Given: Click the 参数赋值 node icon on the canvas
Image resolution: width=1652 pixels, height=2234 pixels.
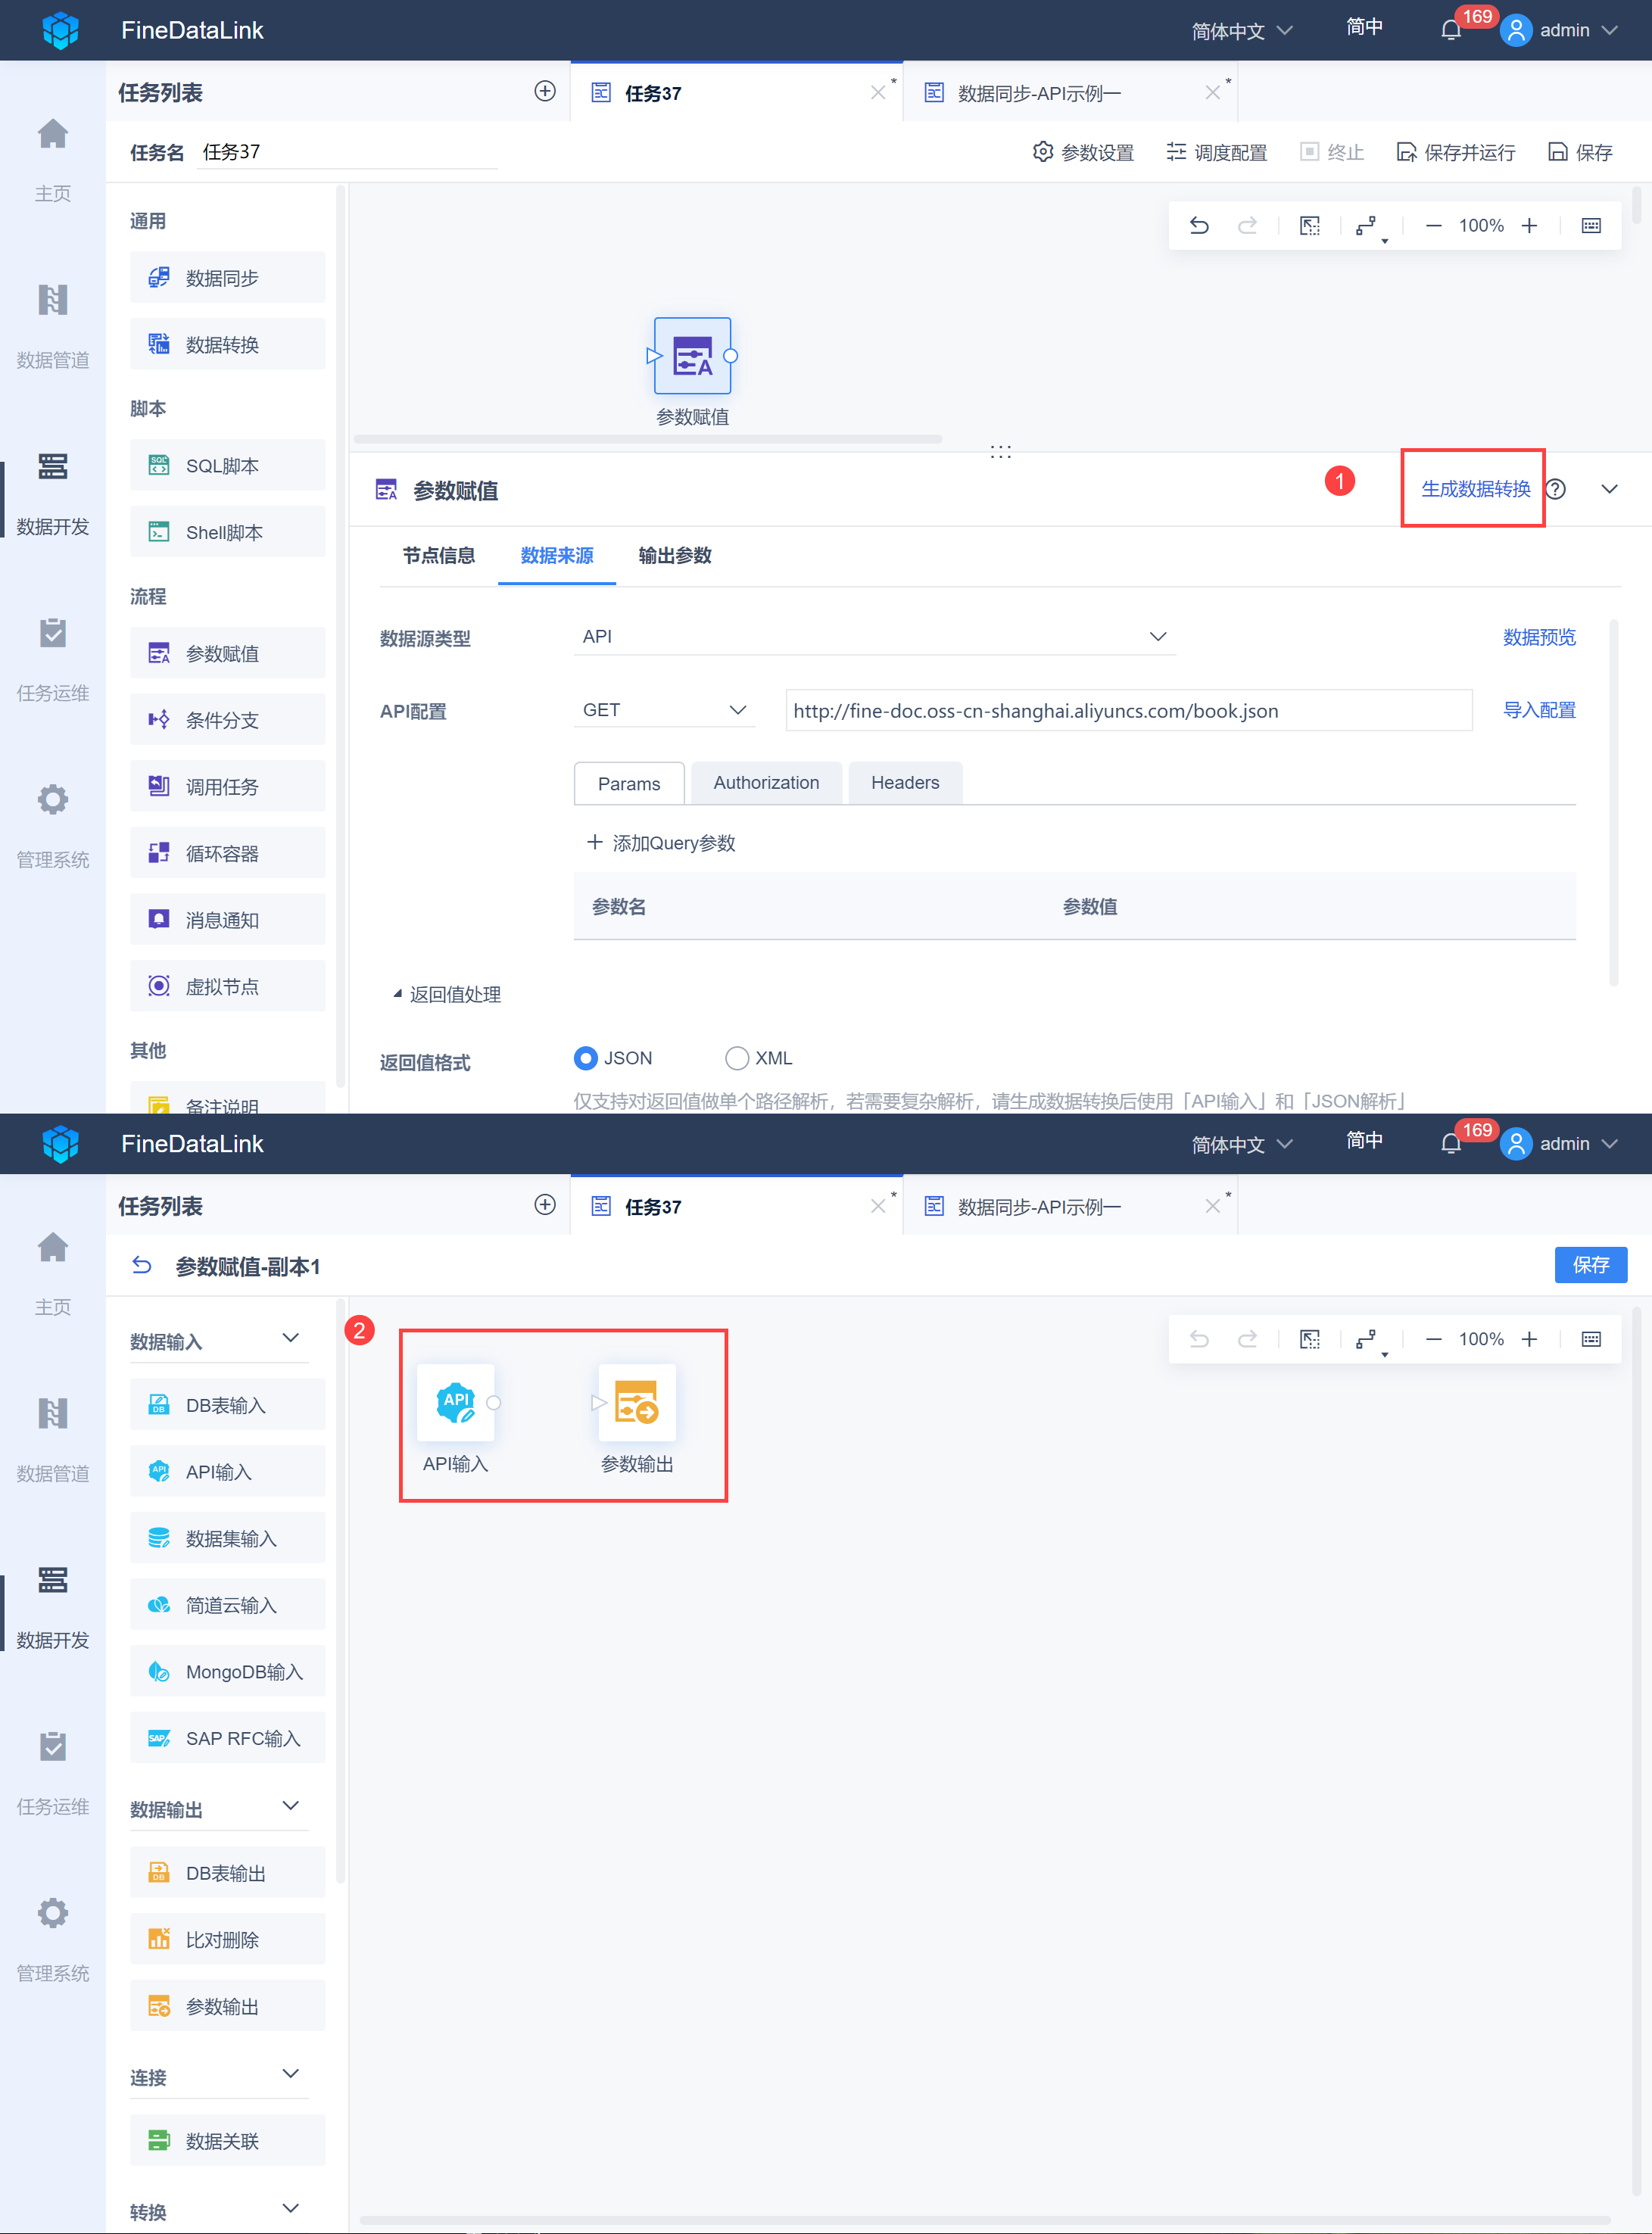Looking at the screenshot, I should coord(692,356).
